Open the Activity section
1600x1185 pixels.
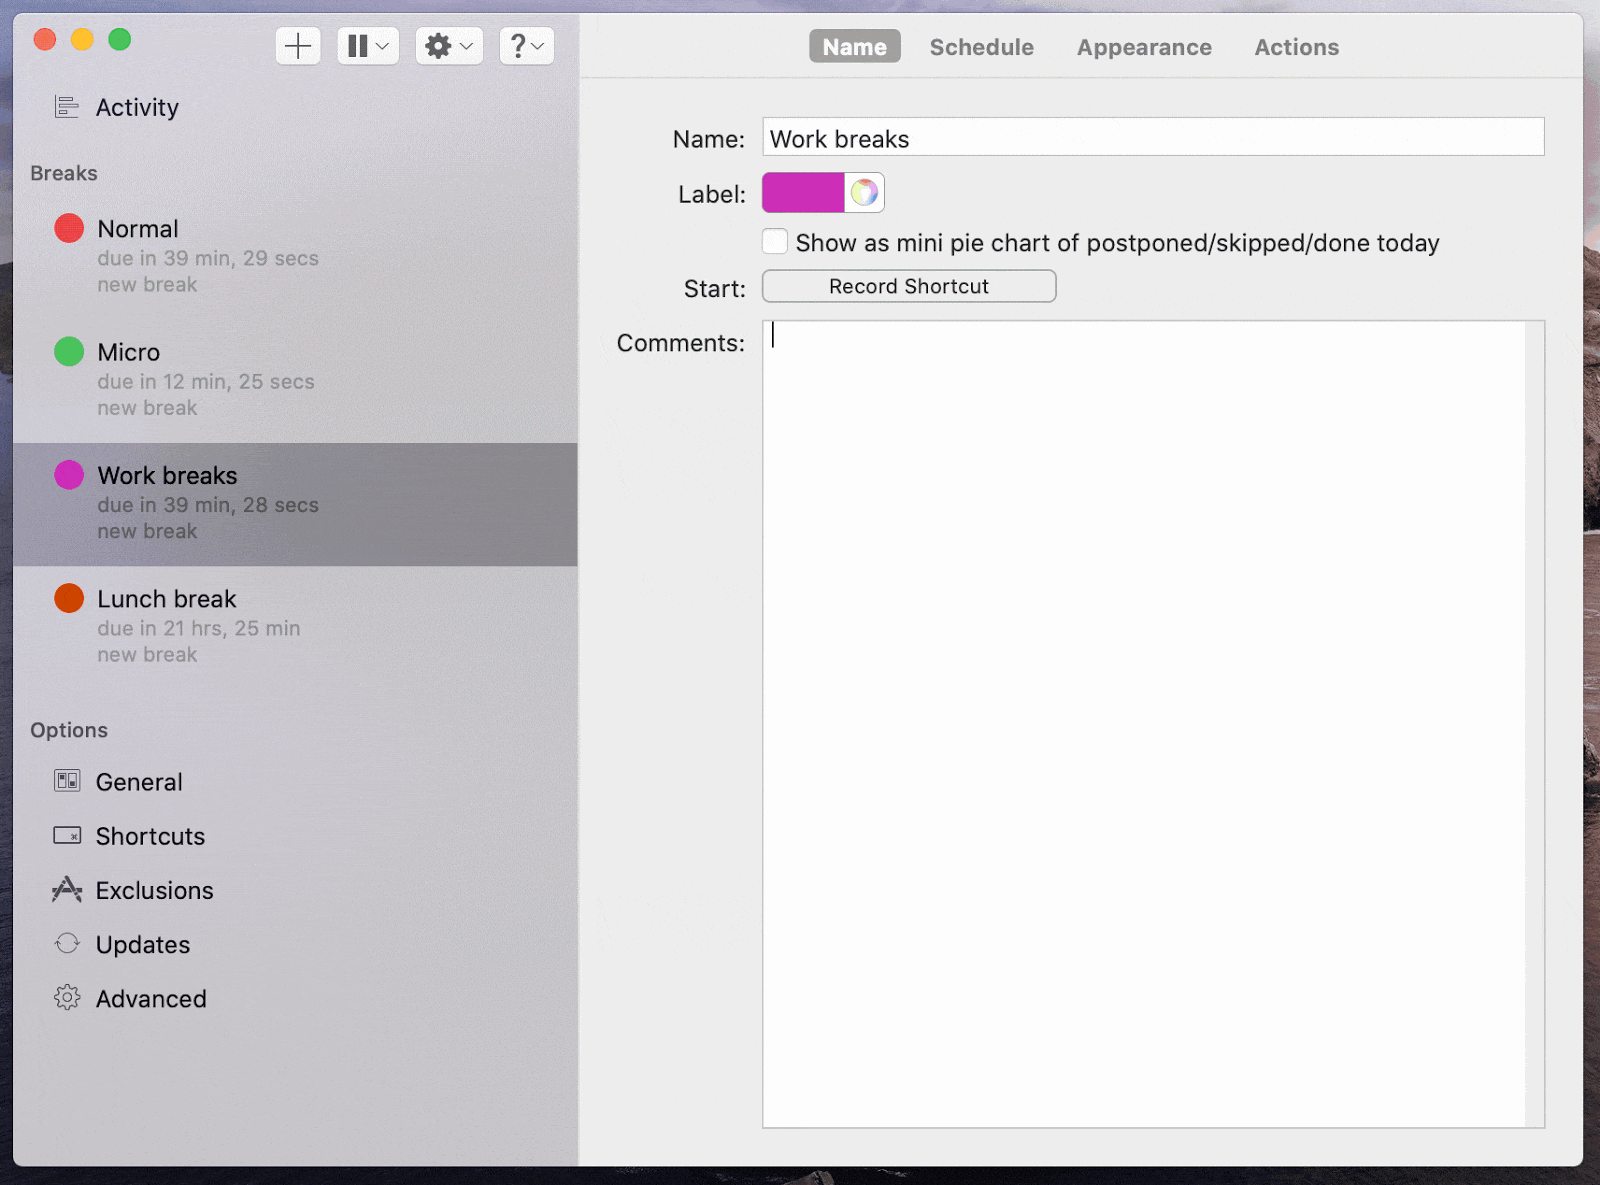point(137,107)
